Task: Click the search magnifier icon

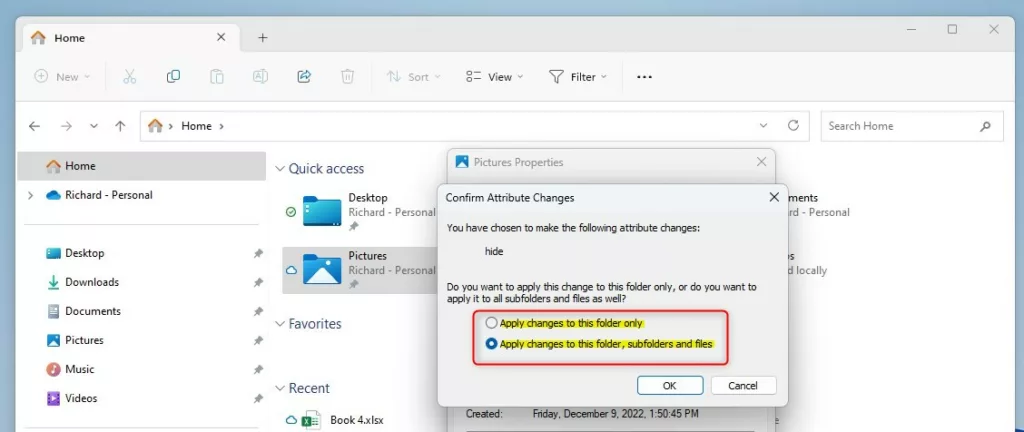Action: [985, 127]
